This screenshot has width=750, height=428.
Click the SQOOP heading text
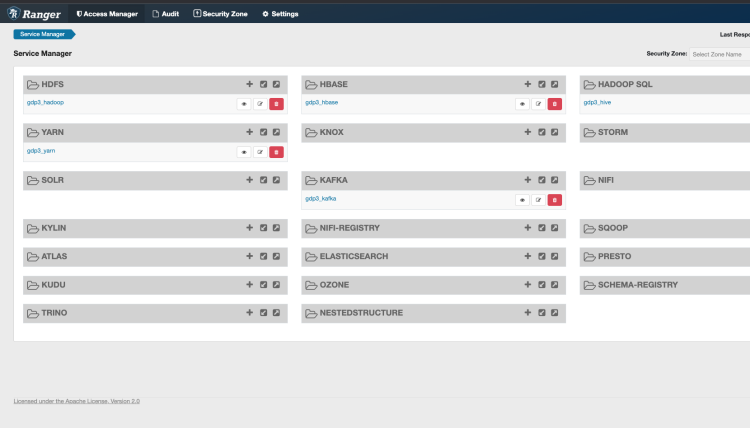pyautogui.click(x=613, y=228)
